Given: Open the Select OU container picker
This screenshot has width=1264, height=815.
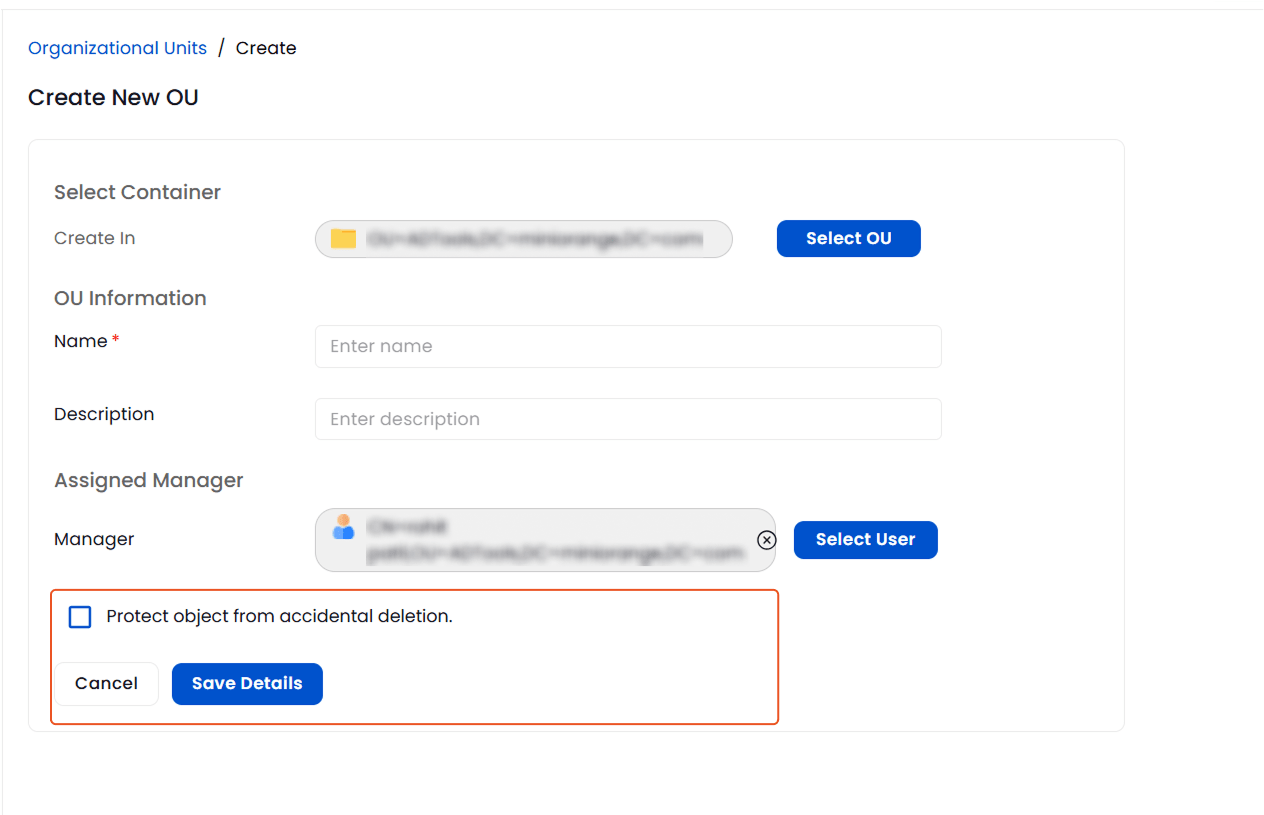Looking at the screenshot, I should tap(848, 238).
